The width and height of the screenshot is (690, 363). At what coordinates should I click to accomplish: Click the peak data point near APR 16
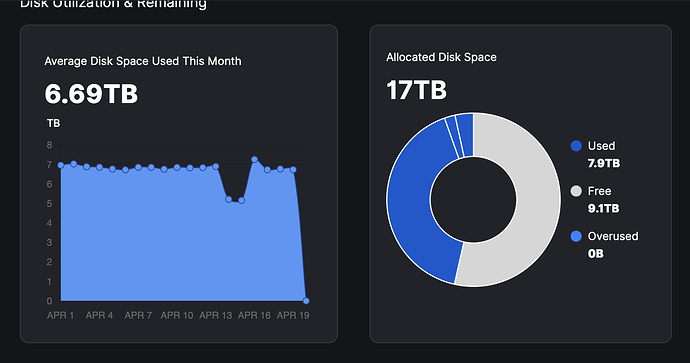coord(254,159)
